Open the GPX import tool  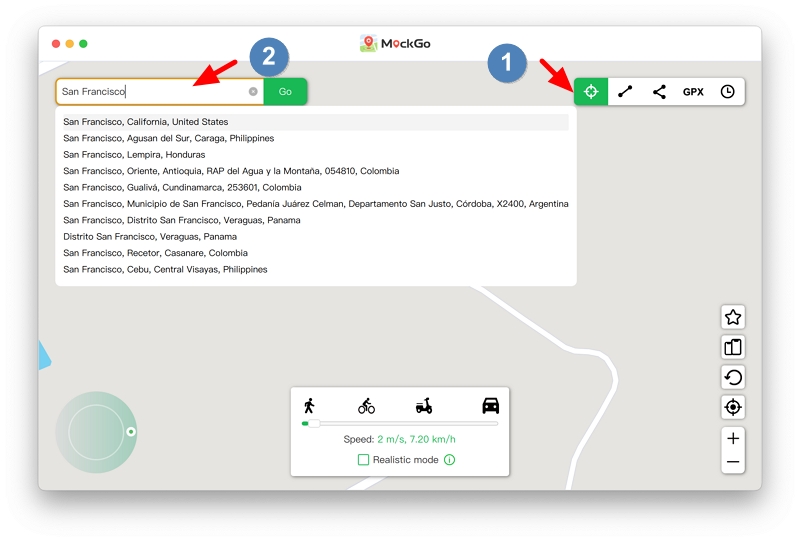[x=693, y=92]
